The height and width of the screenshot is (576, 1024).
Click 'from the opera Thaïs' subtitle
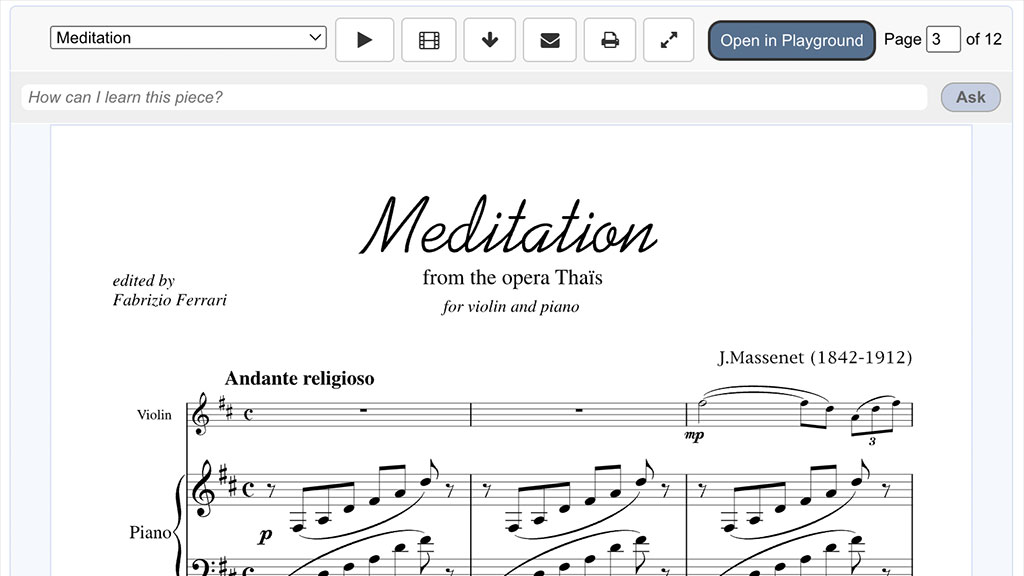(x=512, y=278)
